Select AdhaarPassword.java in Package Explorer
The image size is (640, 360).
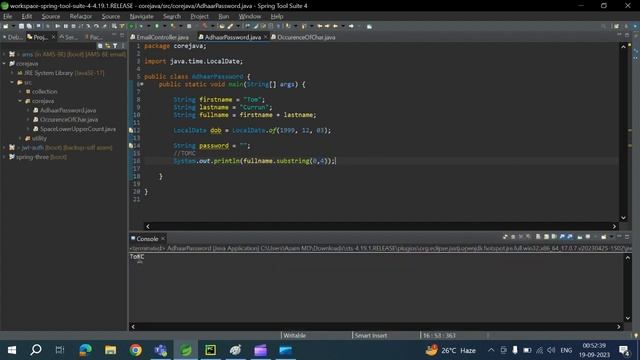[68, 110]
